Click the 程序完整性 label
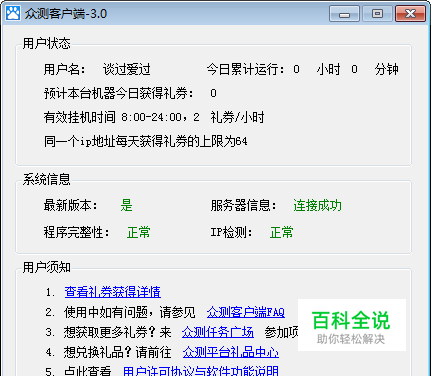 [76, 232]
